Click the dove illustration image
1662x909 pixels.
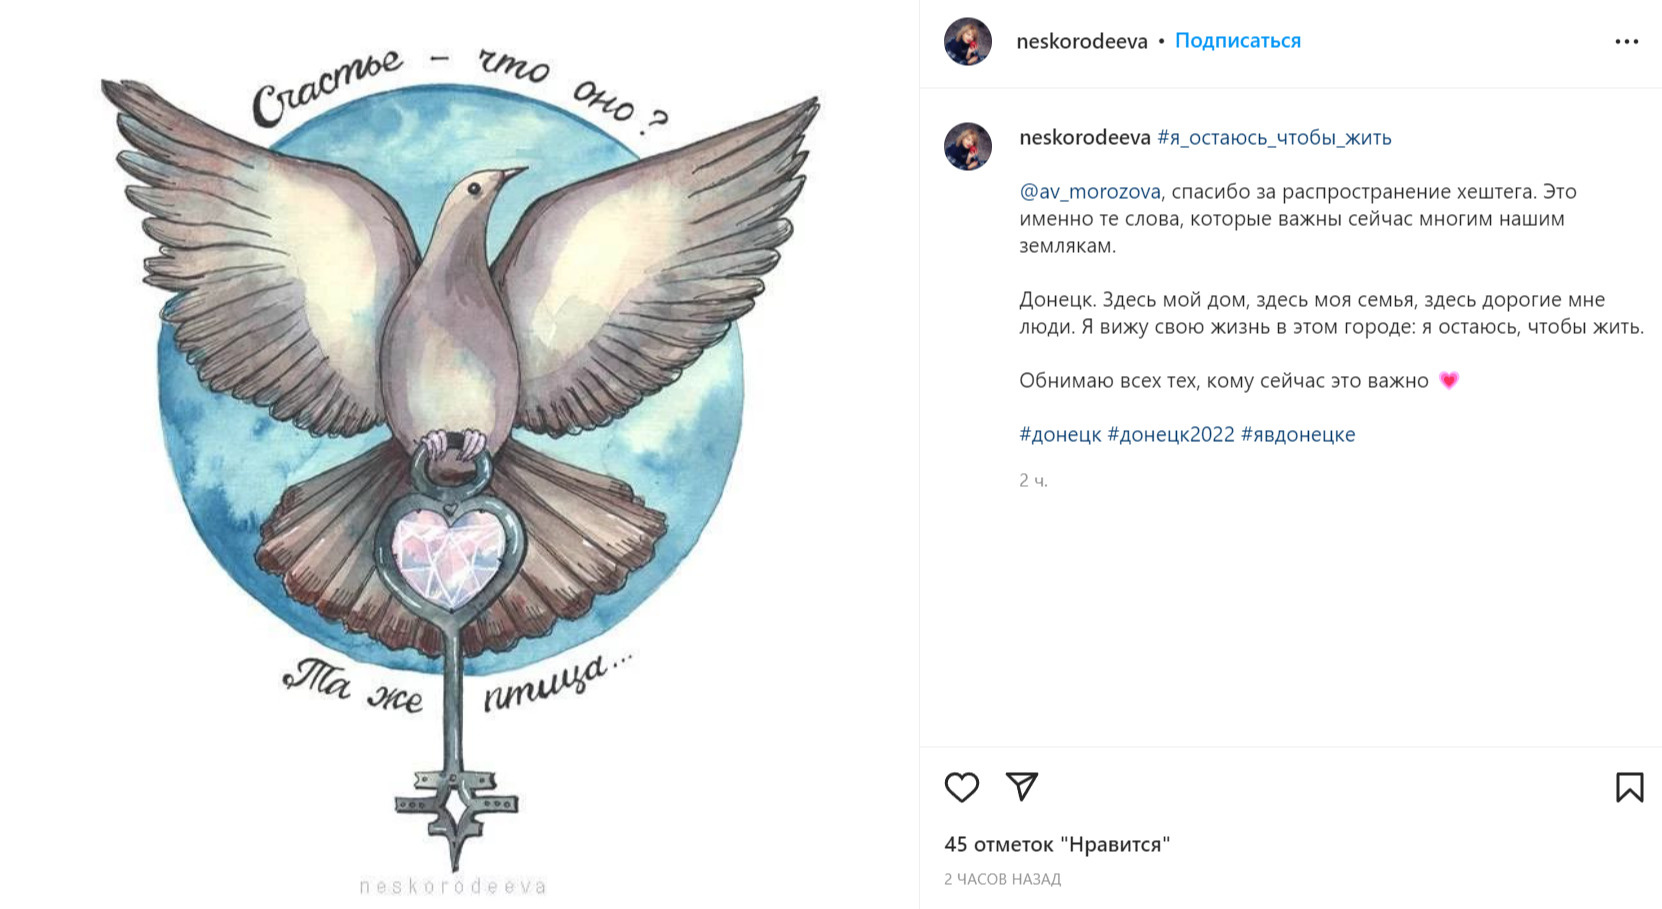(x=458, y=455)
